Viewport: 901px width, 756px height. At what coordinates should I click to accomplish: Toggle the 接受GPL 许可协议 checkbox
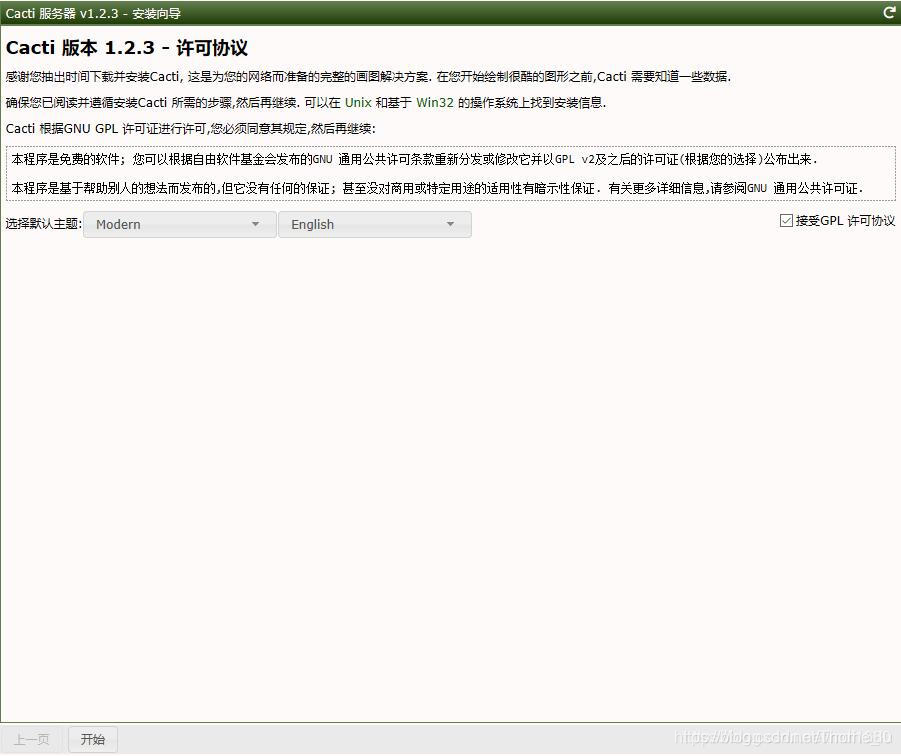click(x=786, y=221)
